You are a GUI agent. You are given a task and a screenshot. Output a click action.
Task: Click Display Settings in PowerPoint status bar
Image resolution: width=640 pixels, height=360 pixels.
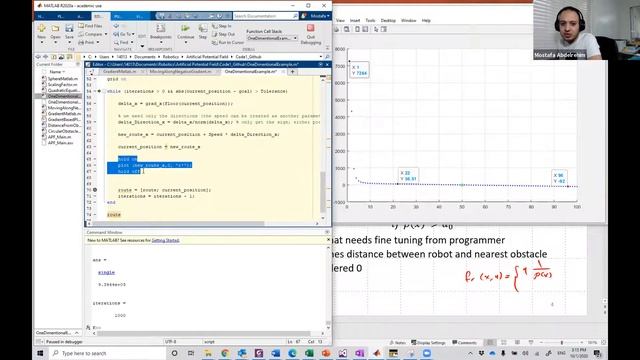point(428,342)
